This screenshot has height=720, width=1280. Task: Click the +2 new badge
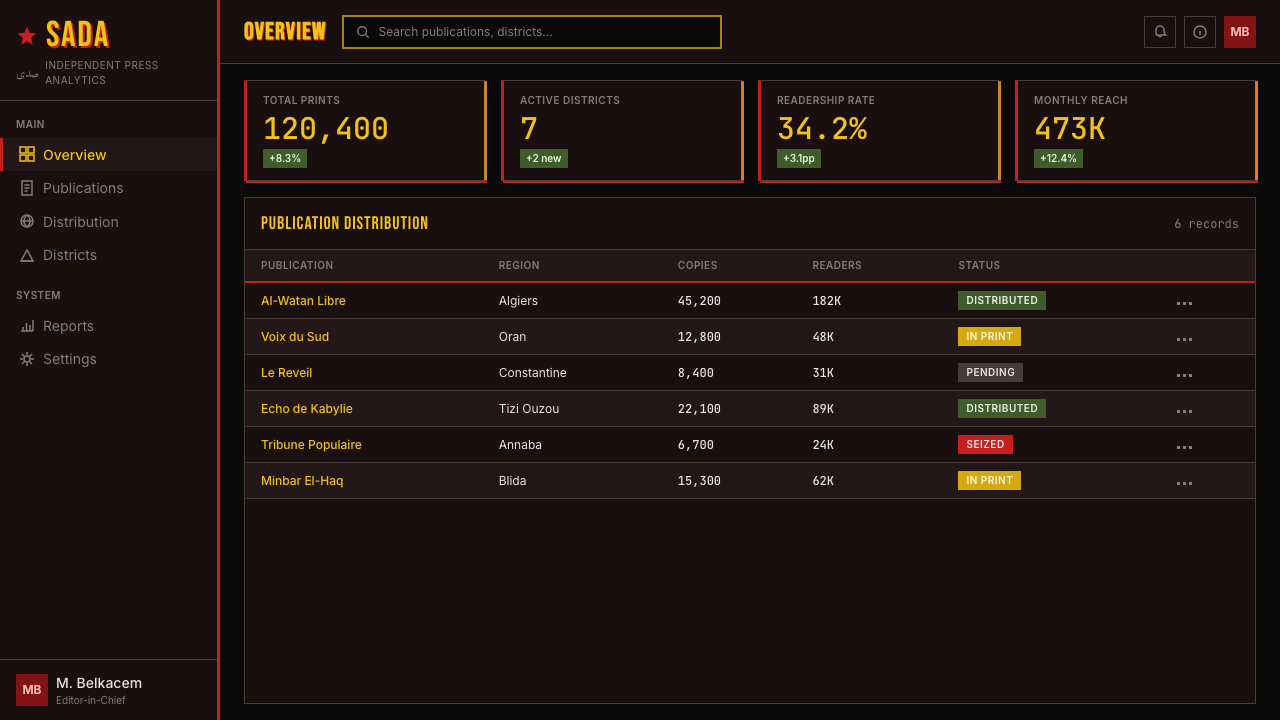[544, 159]
